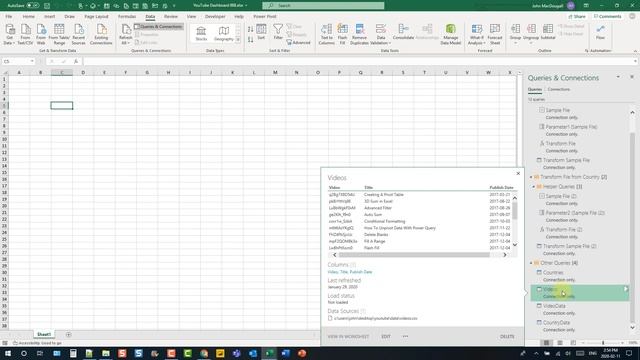Click Queries pane scroll down arrow
Screen dimensions: 640x360
click(632, 327)
